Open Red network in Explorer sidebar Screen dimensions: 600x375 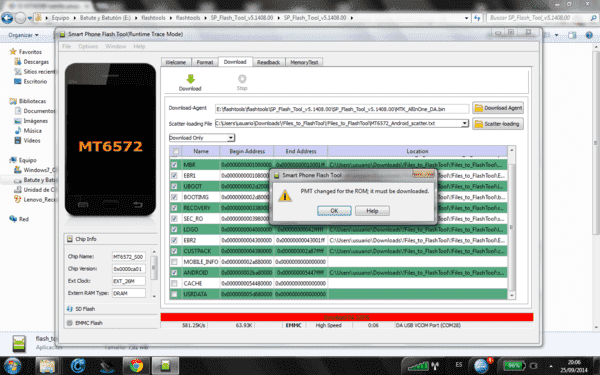pos(24,219)
